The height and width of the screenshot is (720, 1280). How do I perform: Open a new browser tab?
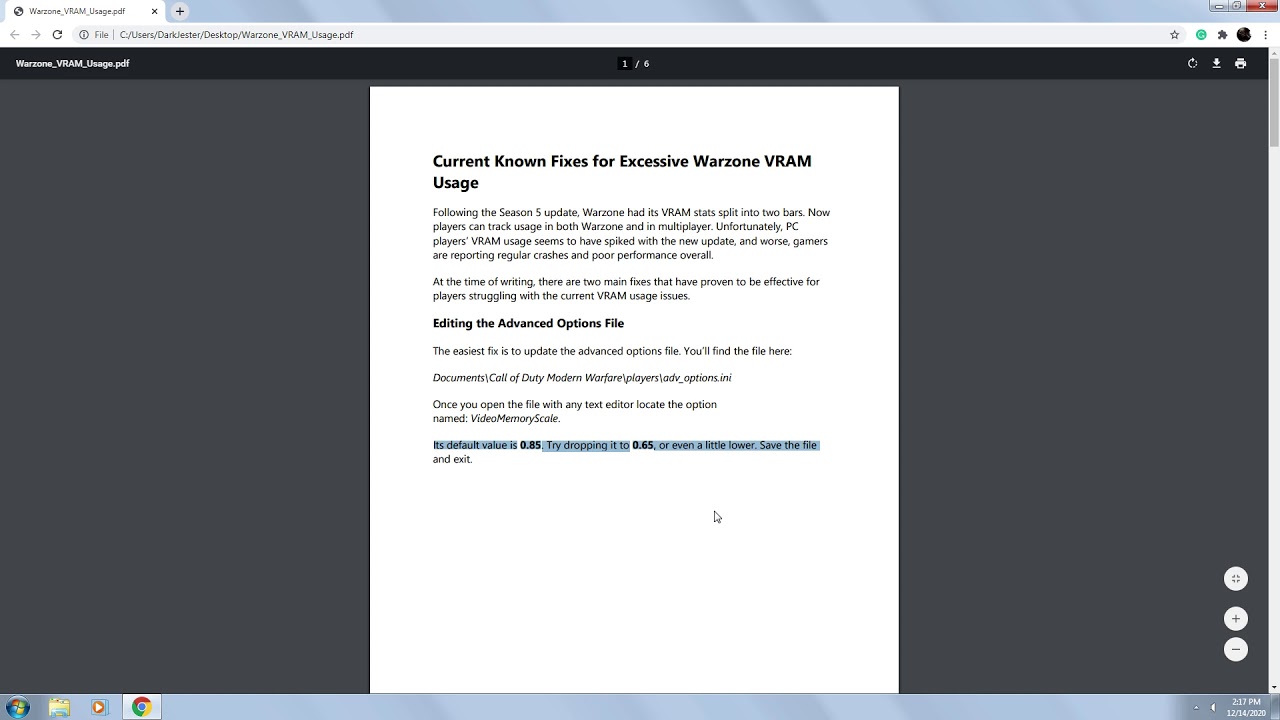(180, 11)
